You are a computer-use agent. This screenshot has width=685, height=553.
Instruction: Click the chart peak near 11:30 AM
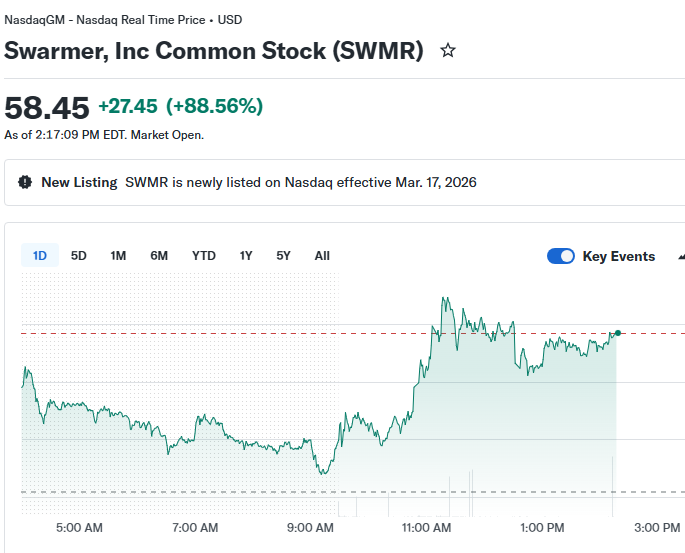point(443,298)
